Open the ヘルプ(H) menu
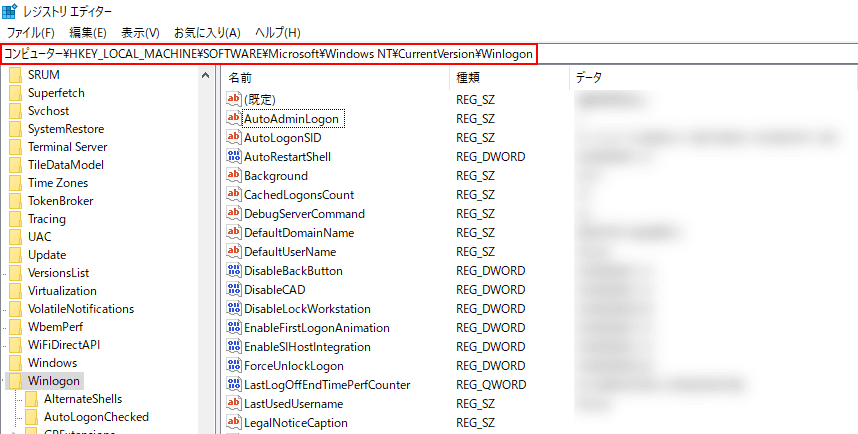Screen dimensions: 858x434 [278, 33]
